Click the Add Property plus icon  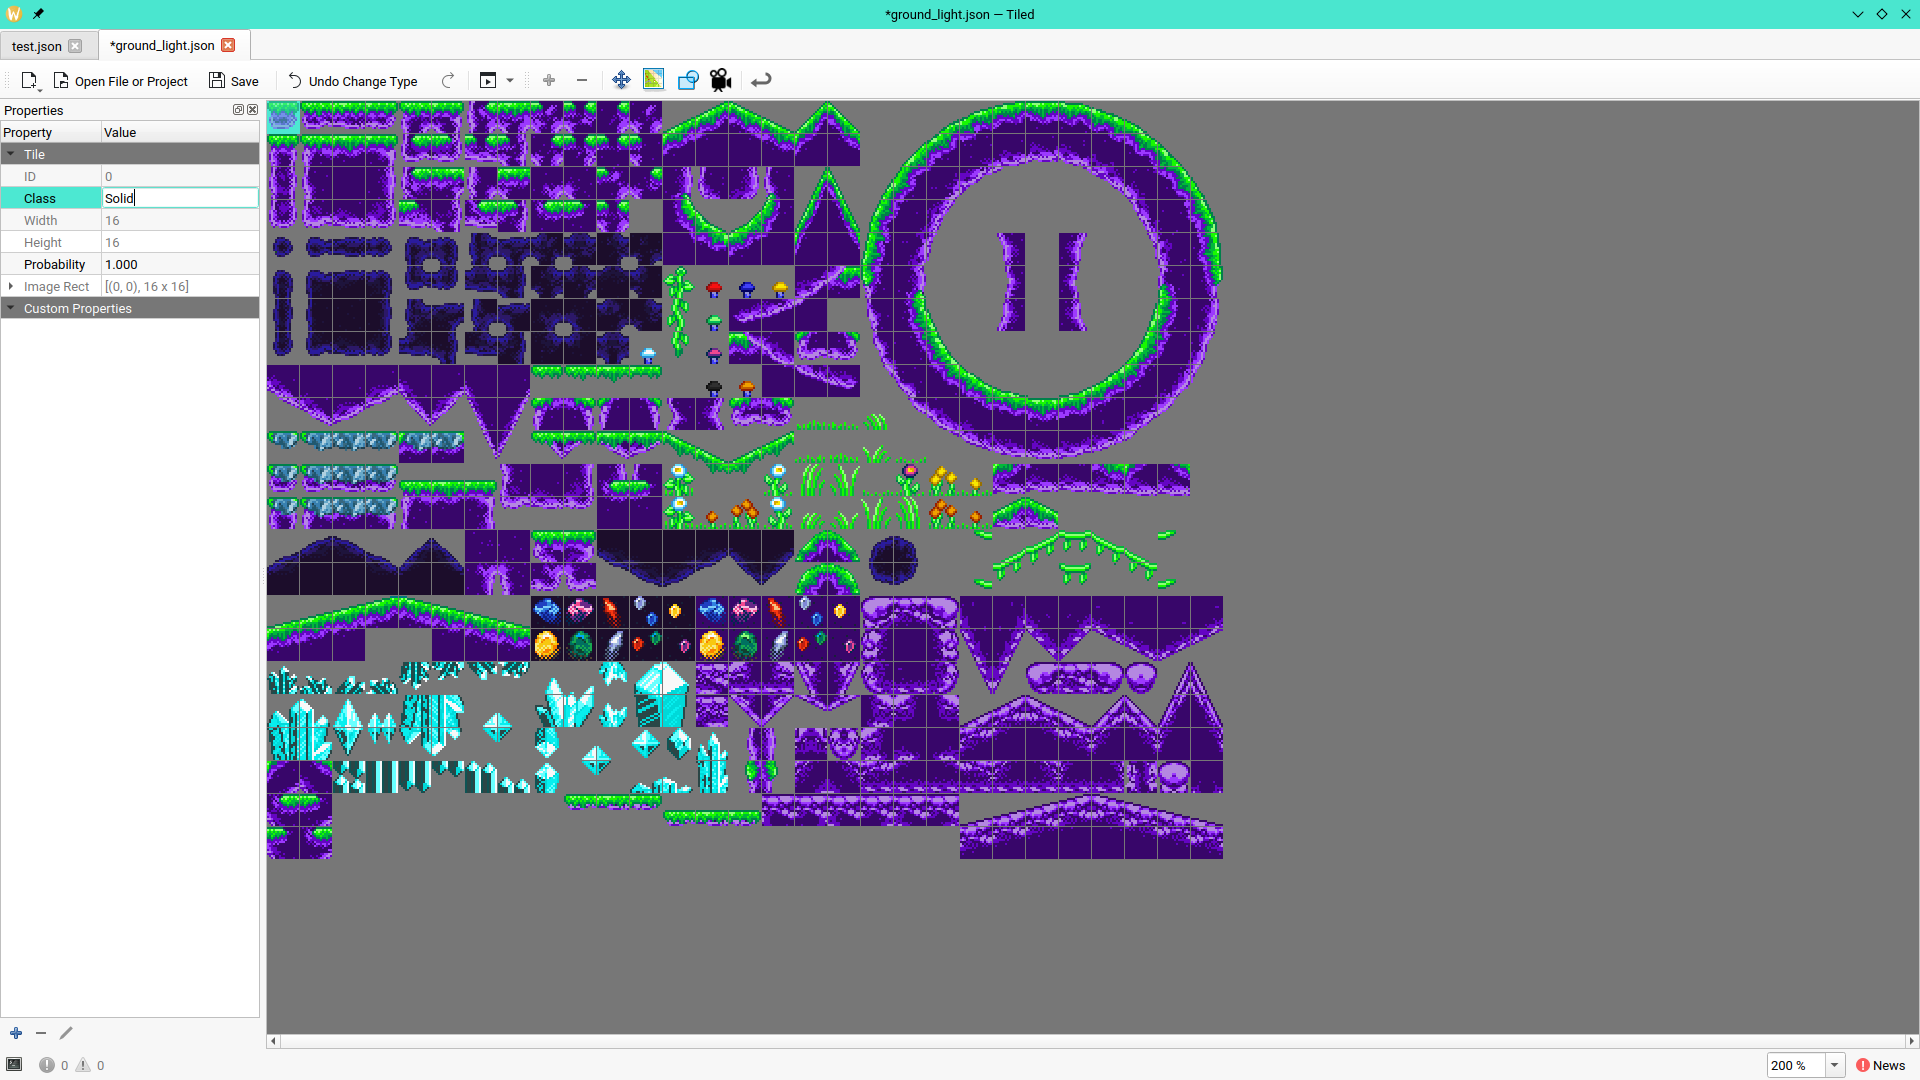tap(16, 1033)
